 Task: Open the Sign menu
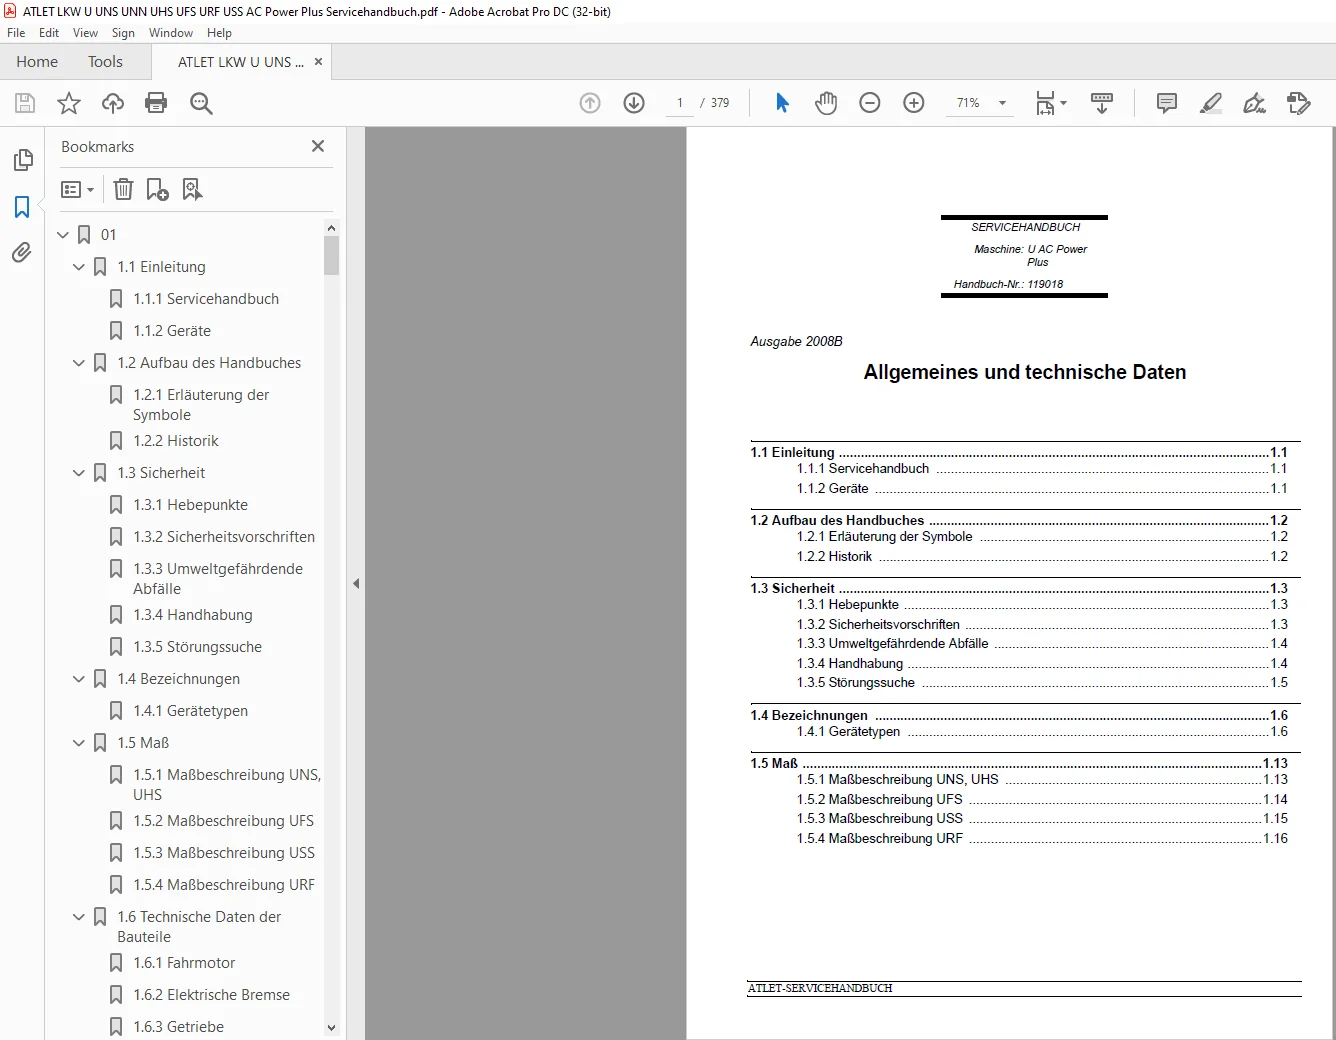point(123,33)
